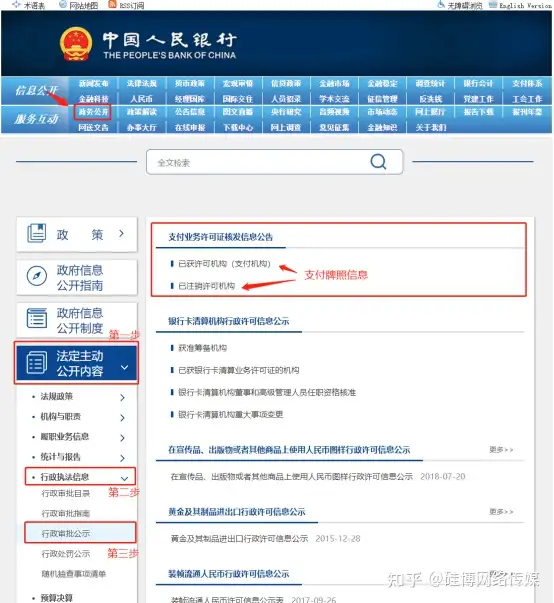This screenshot has width=554, height=603.
Task: Click 更多>> beside 人民币图样行政许可信息公示
Action: (x=501, y=450)
